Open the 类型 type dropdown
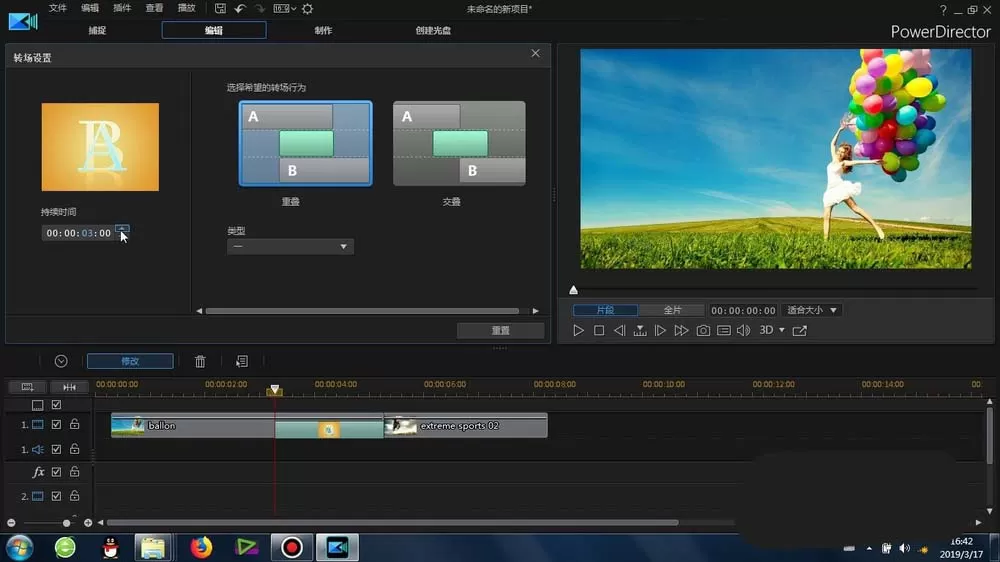 (x=290, y=246)
